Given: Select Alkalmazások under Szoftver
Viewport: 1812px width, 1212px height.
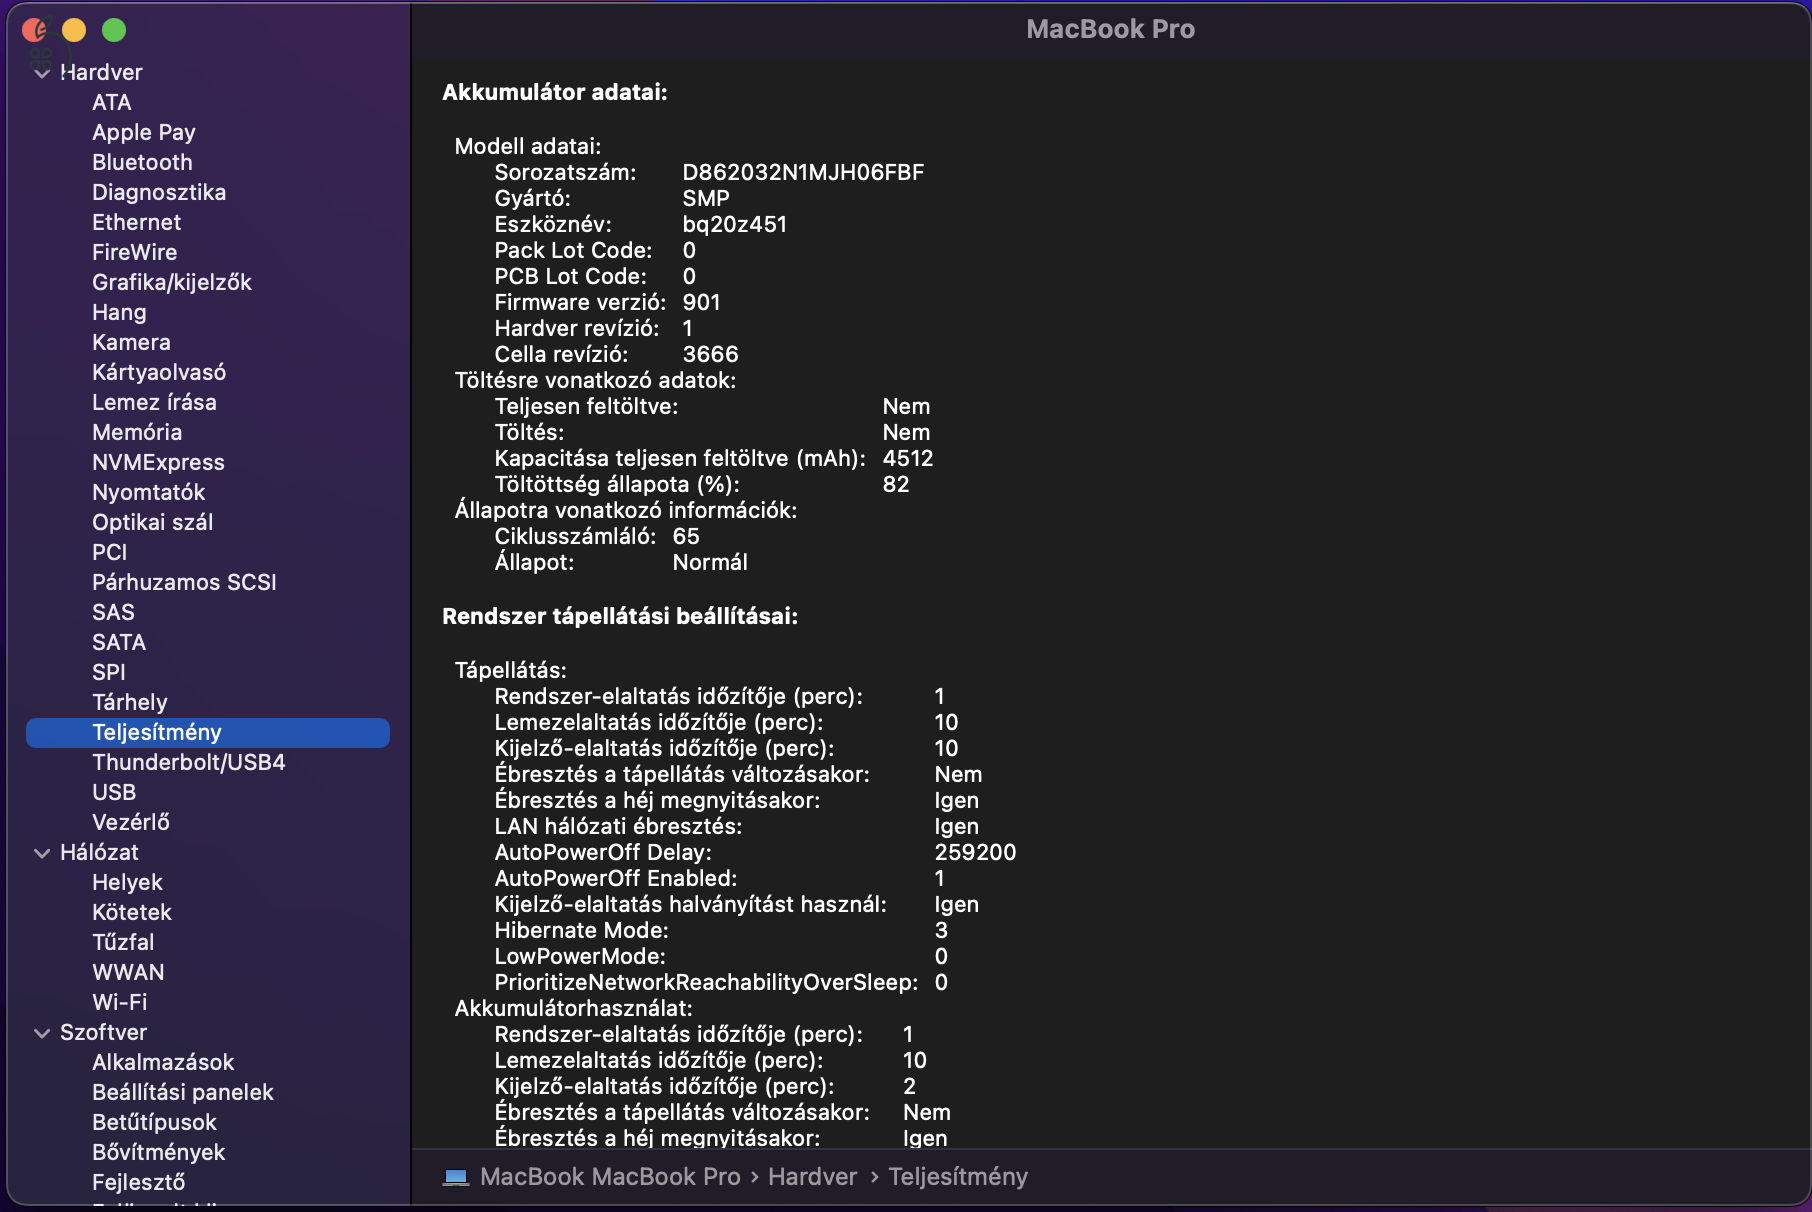Looking at the screenshot, I should click(x=163, y=1062).
